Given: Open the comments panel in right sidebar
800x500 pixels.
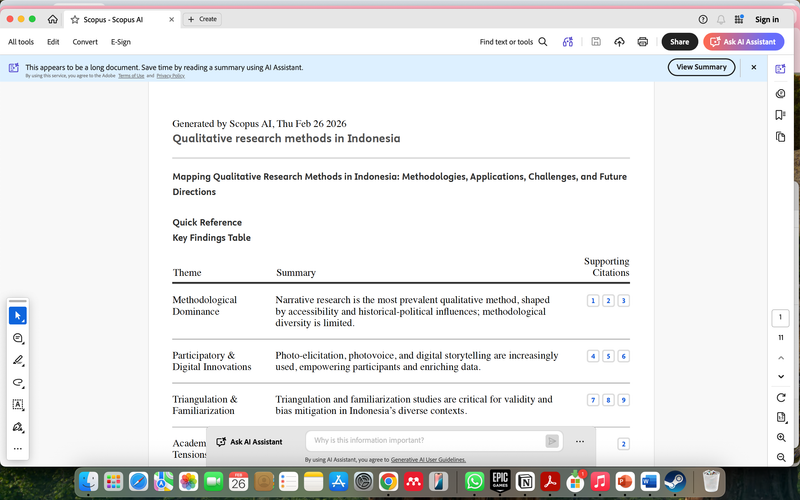Looking at the screenshot, I should click(780, 93).
